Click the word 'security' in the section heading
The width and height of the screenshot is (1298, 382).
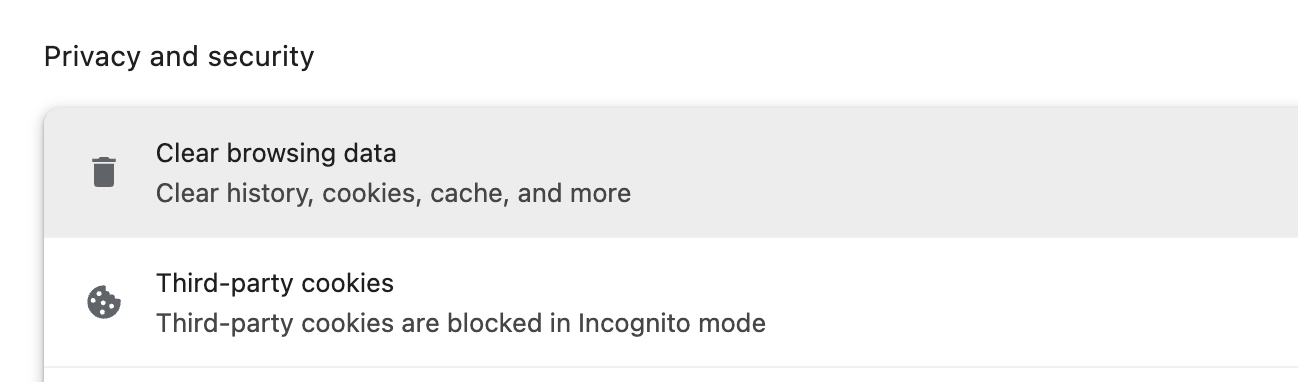click(x=261, y=57)
